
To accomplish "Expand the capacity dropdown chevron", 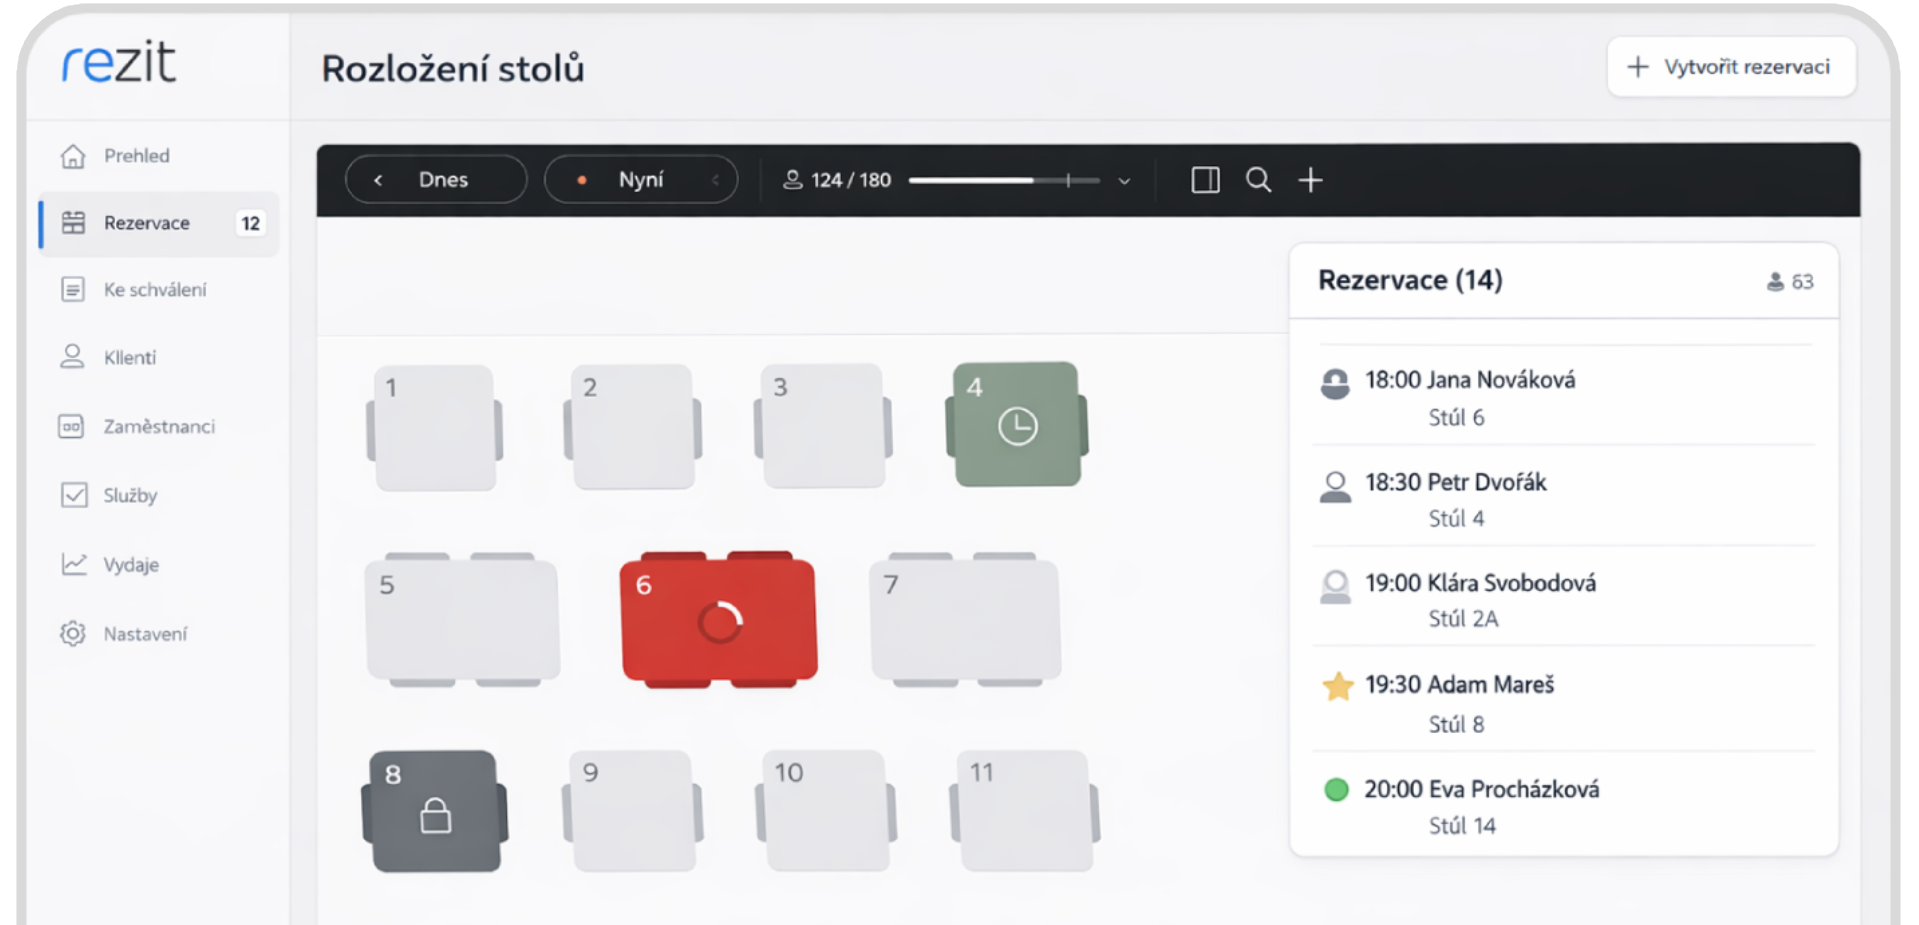I will tap(1124, 181).
